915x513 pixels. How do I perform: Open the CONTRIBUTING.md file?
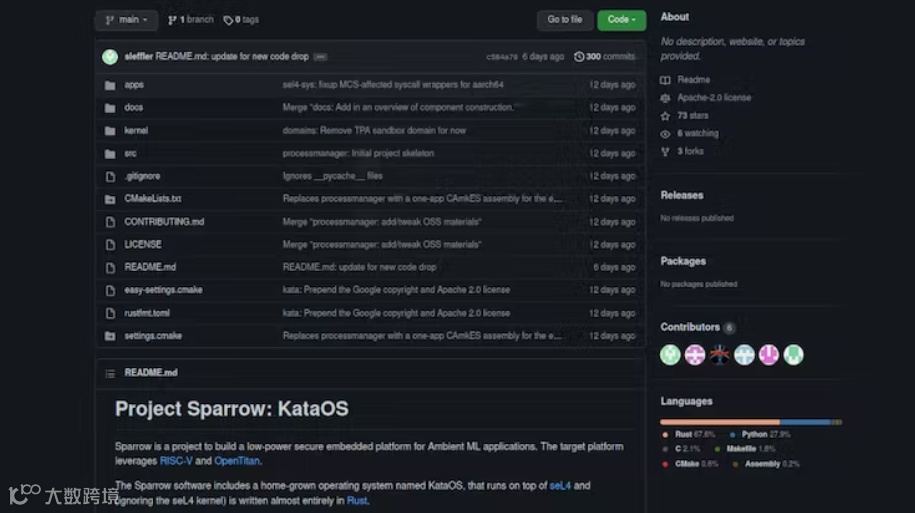click(x=164, y=222)
